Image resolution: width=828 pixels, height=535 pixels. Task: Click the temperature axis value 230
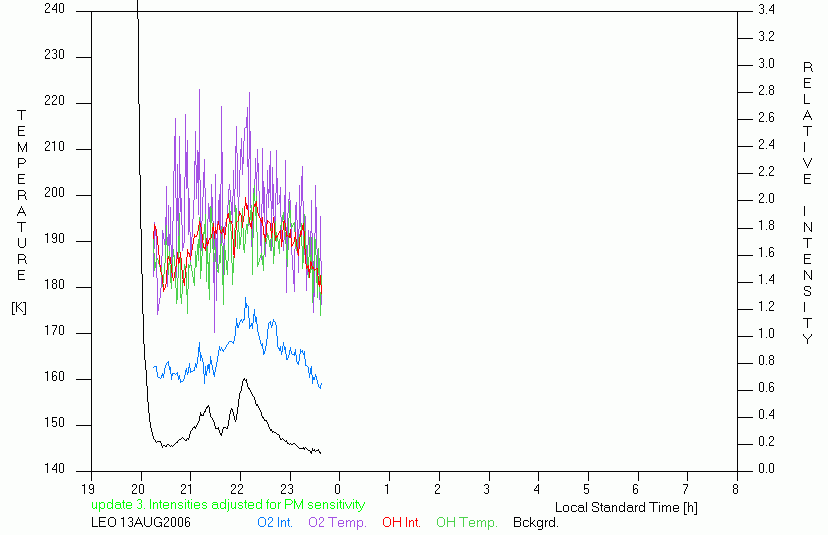54,54
